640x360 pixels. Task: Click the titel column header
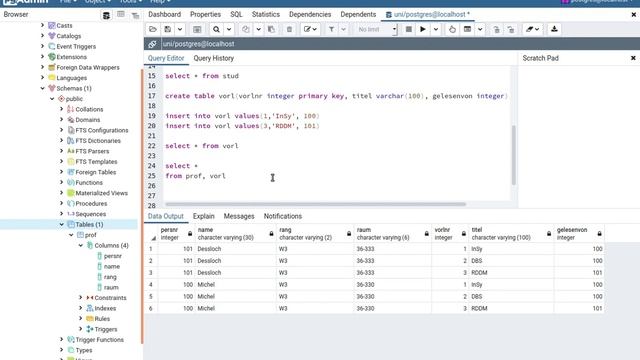510,233
